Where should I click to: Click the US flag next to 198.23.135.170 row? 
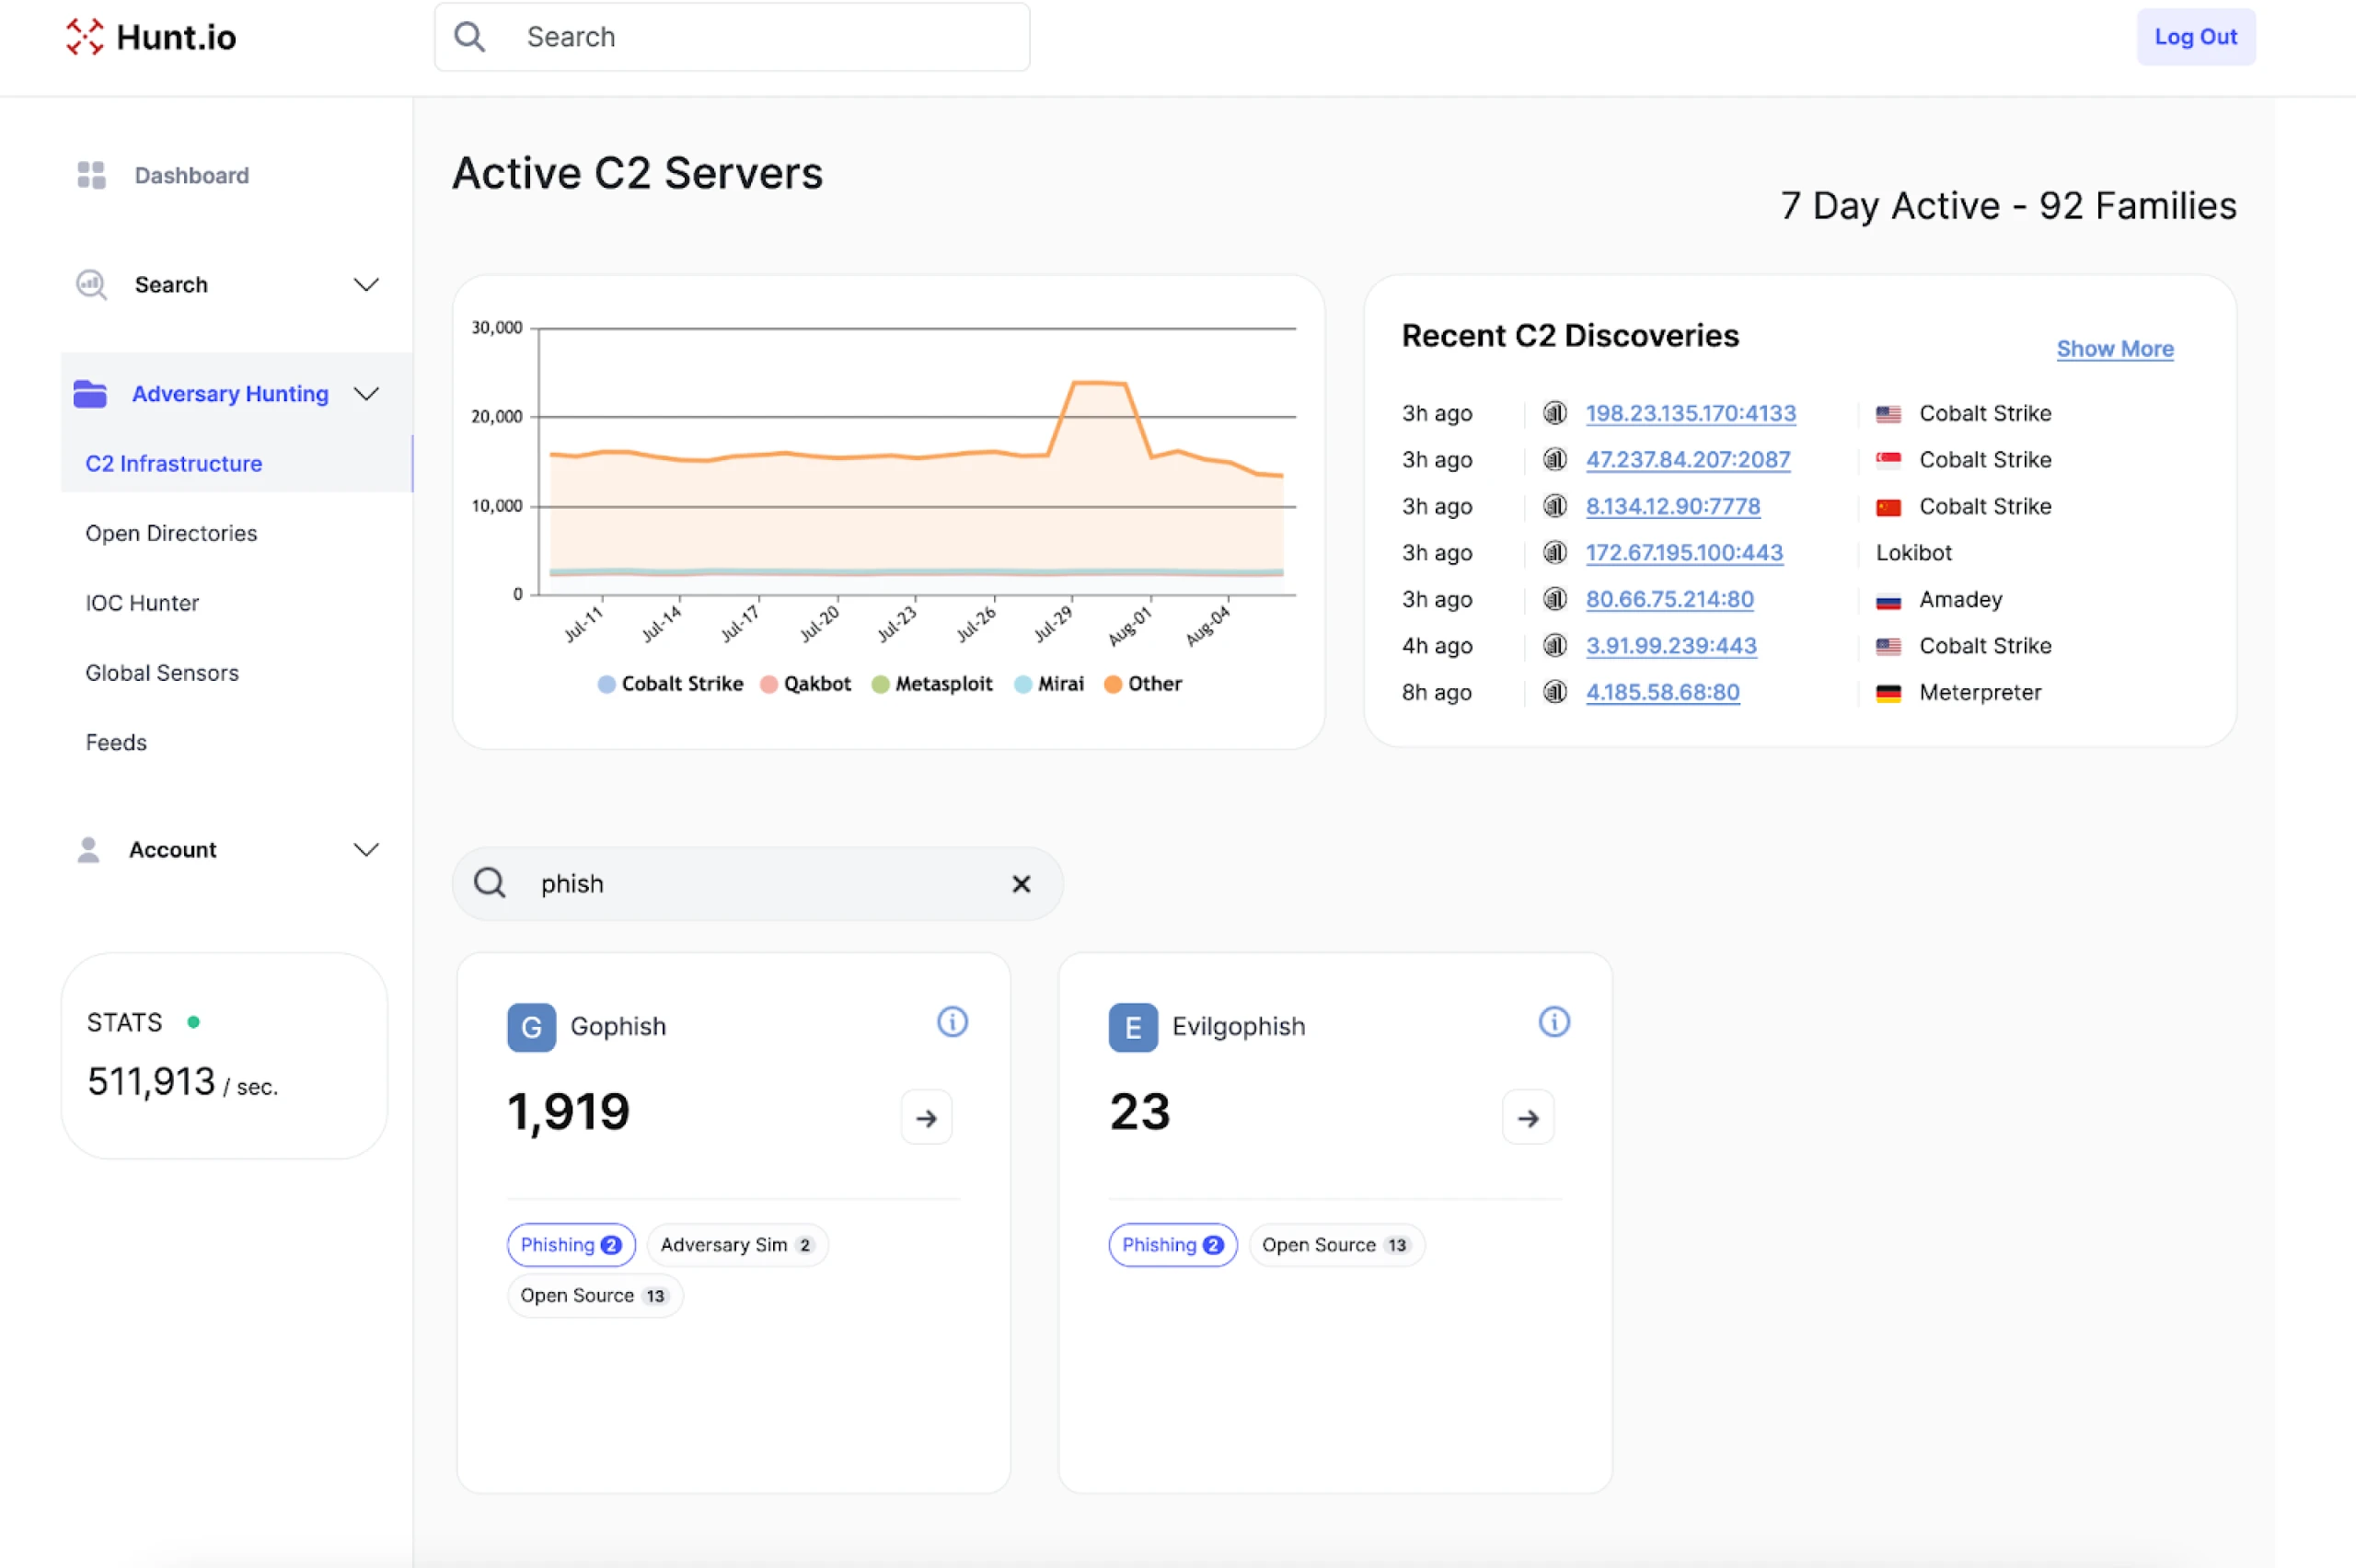click(1888, 414)
